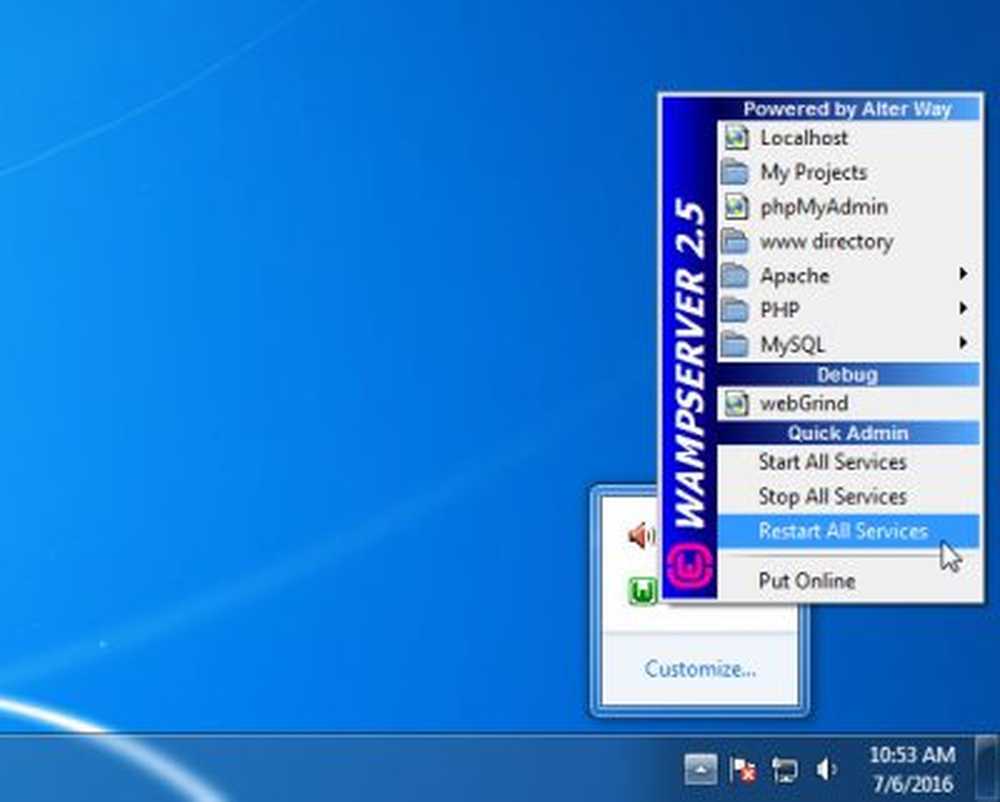The image size is (1000, 802).
Task: Choose Restart All Services
Action: 848,530
